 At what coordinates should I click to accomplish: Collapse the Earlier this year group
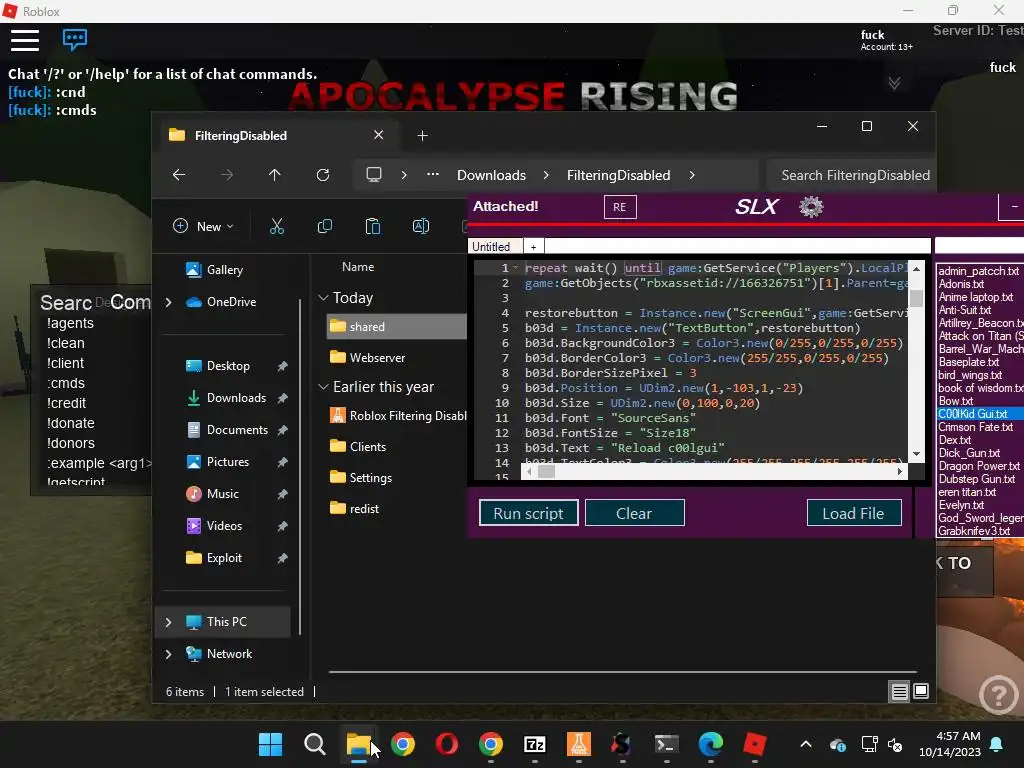click(323, 387)
